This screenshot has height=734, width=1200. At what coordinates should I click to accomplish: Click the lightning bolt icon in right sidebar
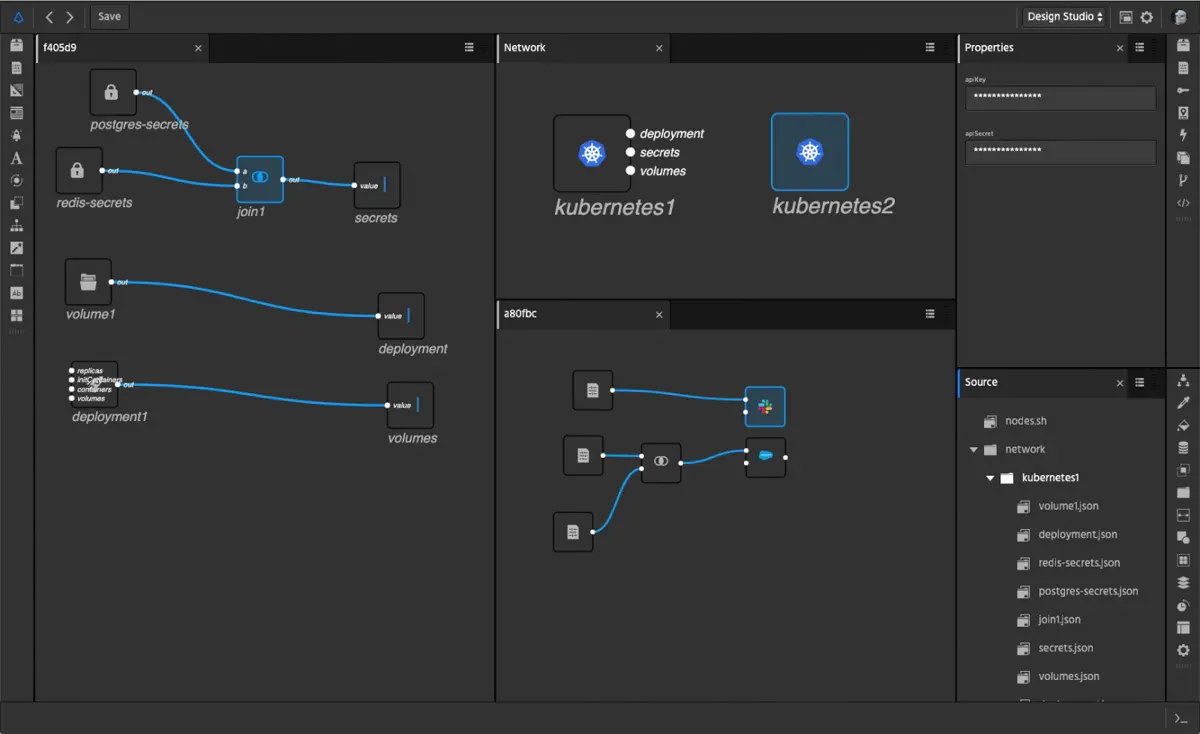(x=1183, y=135)
